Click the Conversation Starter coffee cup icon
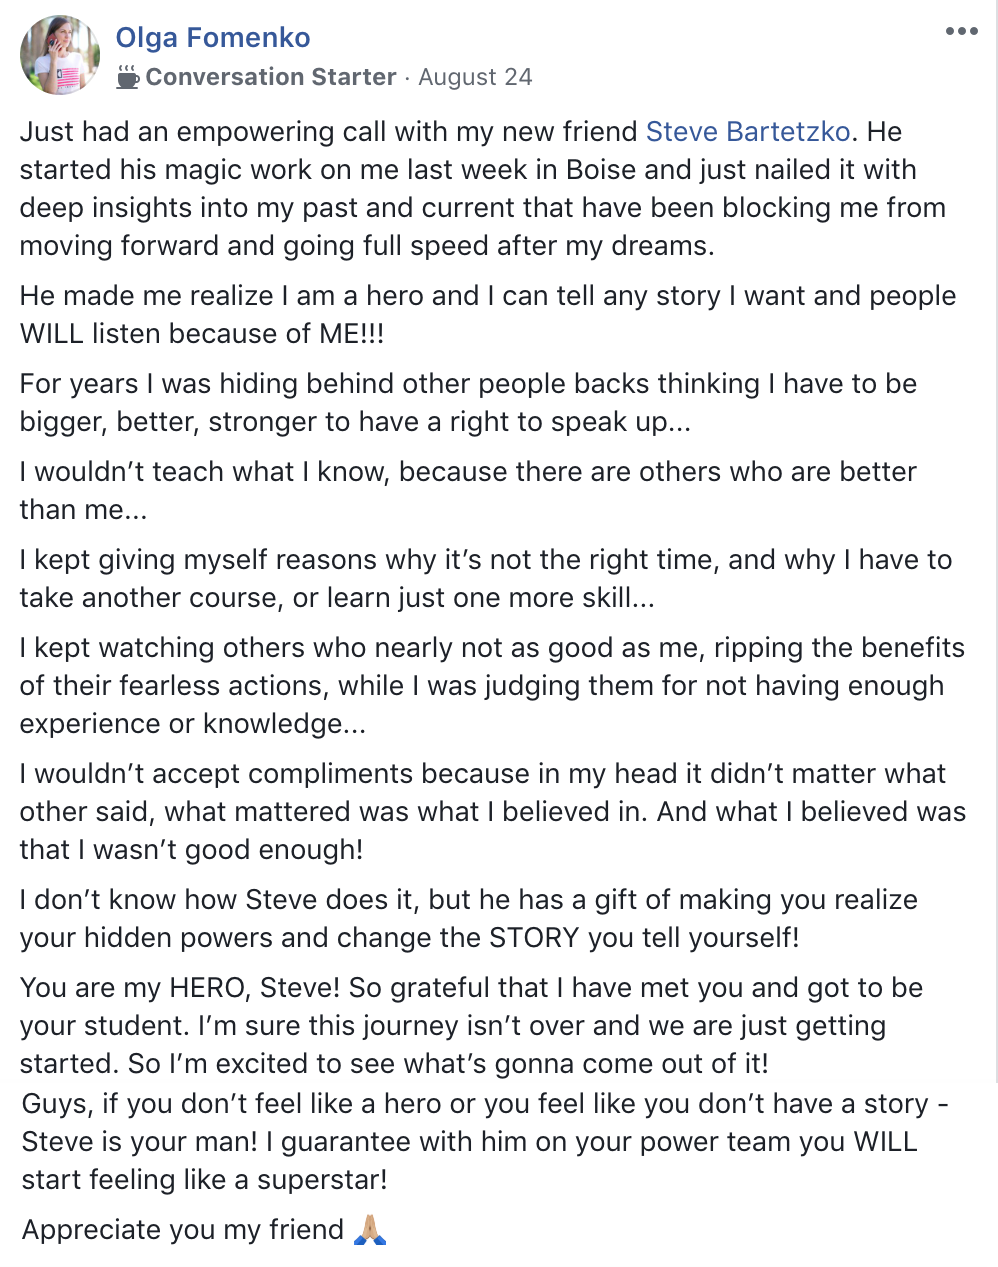 pyautogui.click(x=128, y=77)
